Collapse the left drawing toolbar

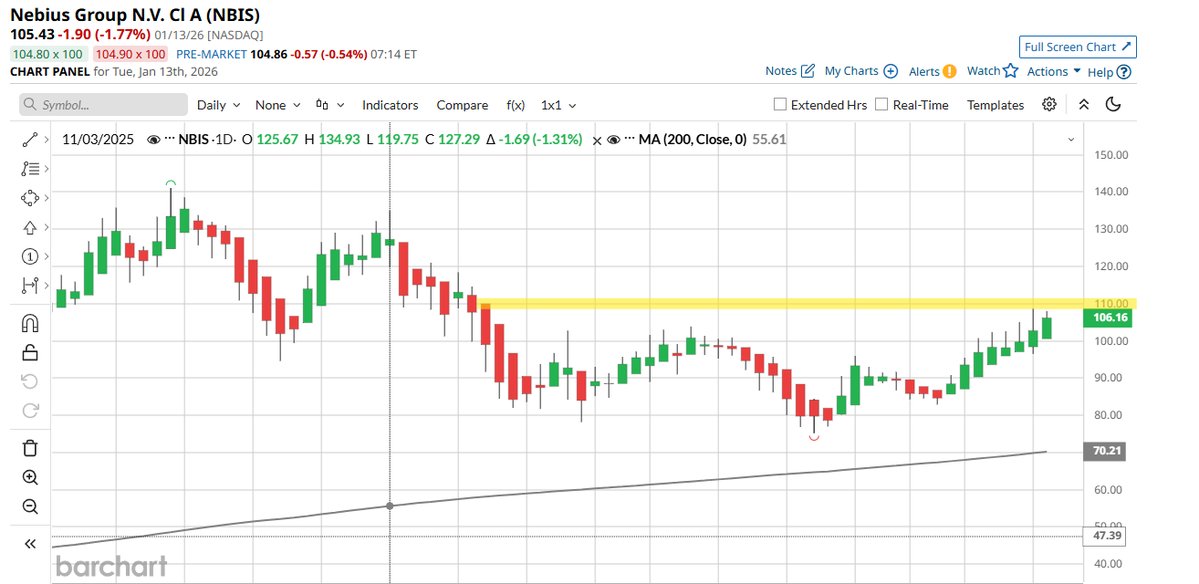[x=30, y=543]
